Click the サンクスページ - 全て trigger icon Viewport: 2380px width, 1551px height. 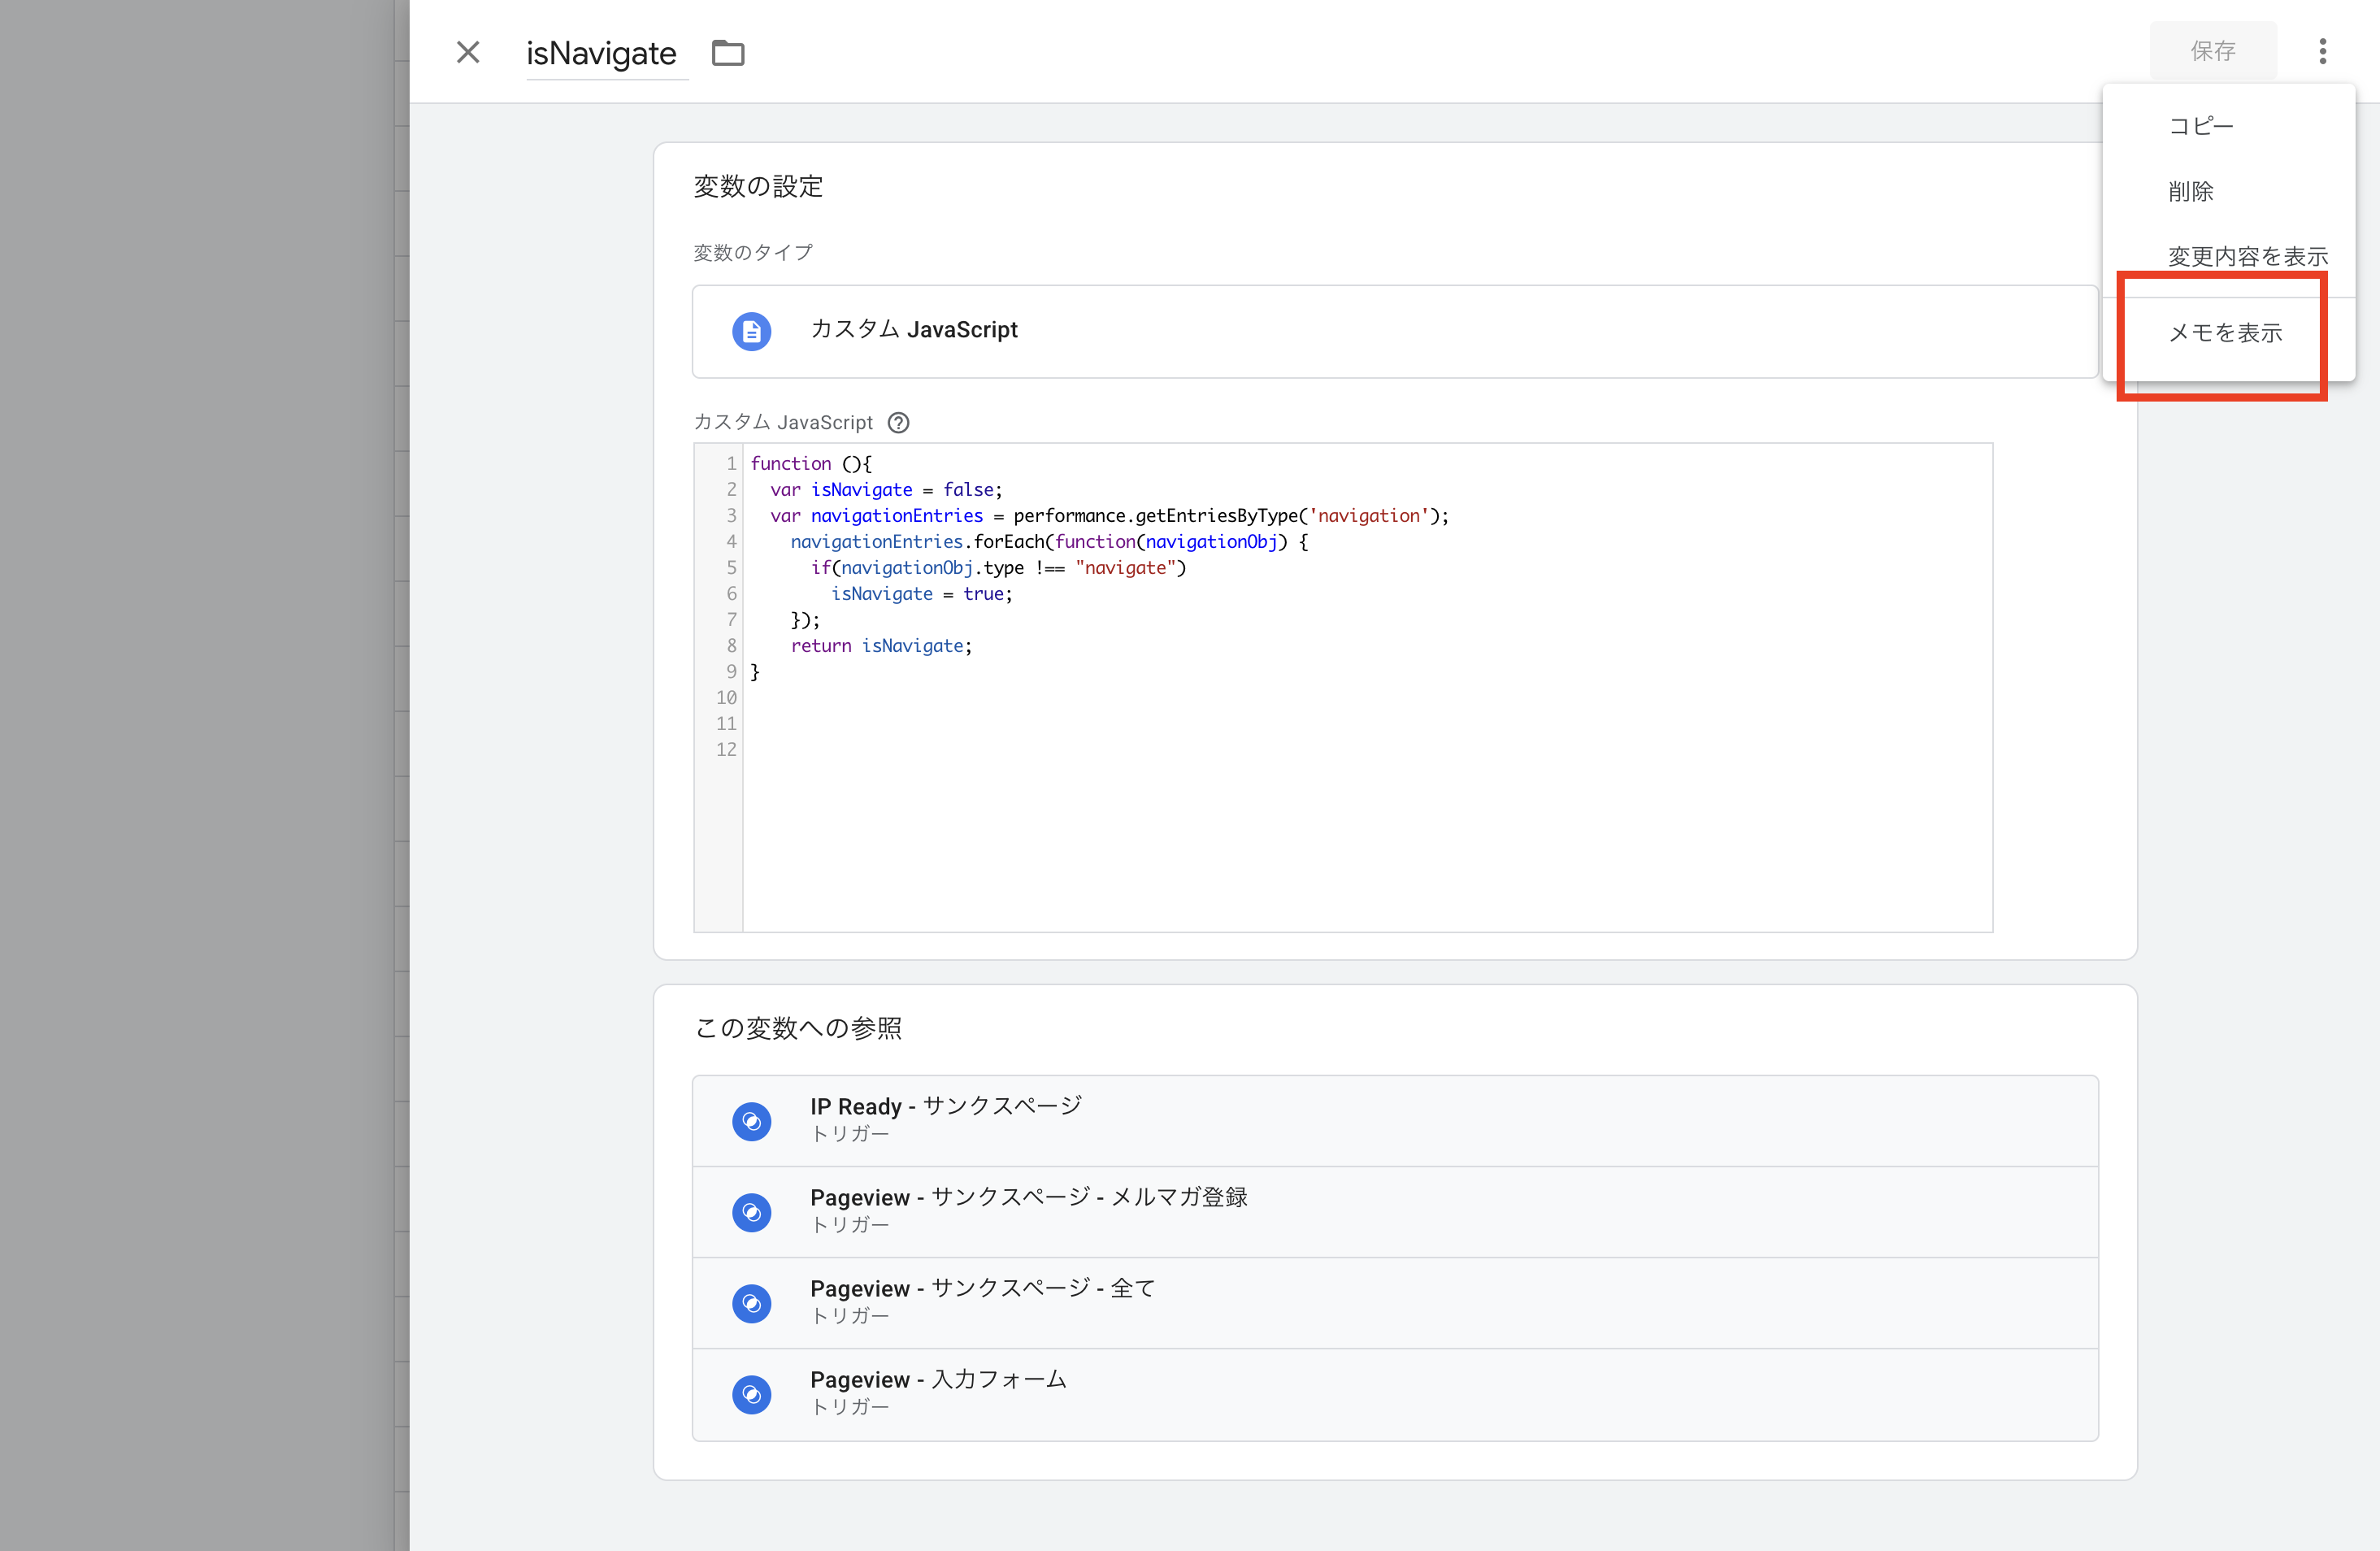[751, 1303]
